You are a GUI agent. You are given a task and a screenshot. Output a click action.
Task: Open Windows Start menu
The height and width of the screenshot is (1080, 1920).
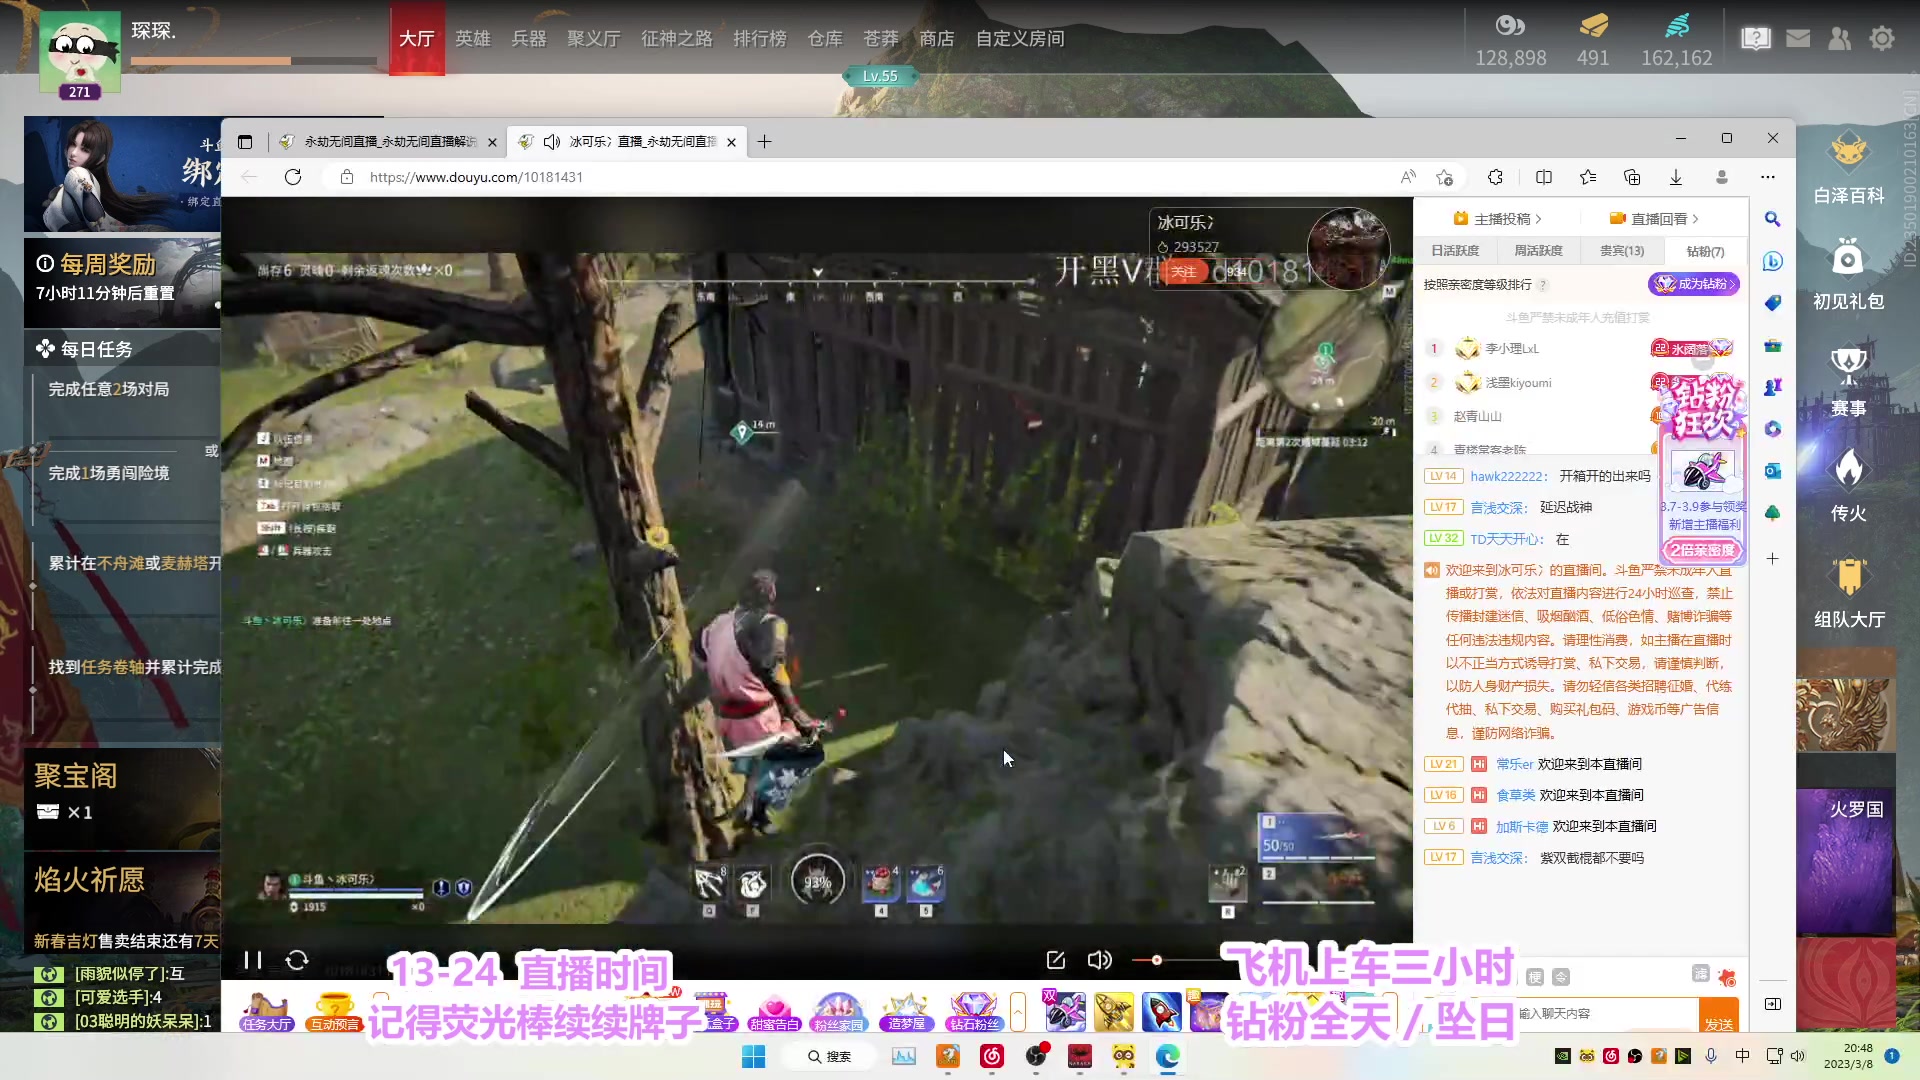click(753, 1056)
